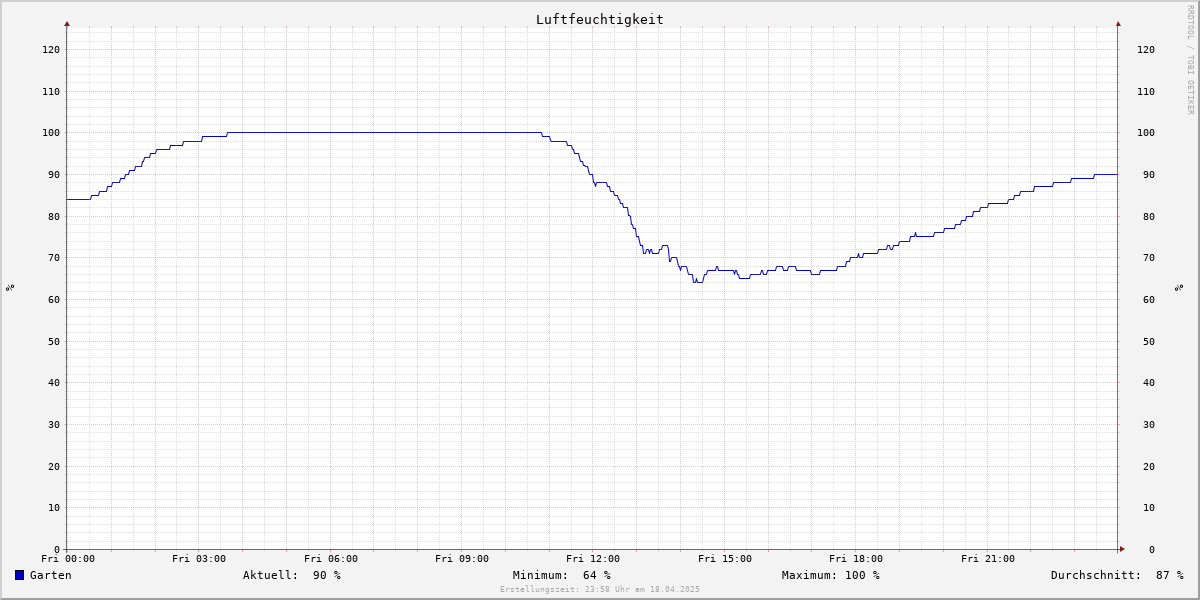The height and width of the screenshot is (600, 1200).
Task: Click the left y-axis label '50'
Action: (54, 341)
